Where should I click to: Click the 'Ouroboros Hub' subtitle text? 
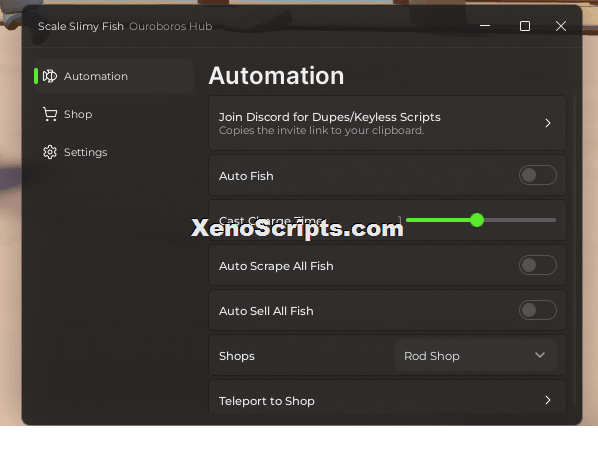[170, 26]
